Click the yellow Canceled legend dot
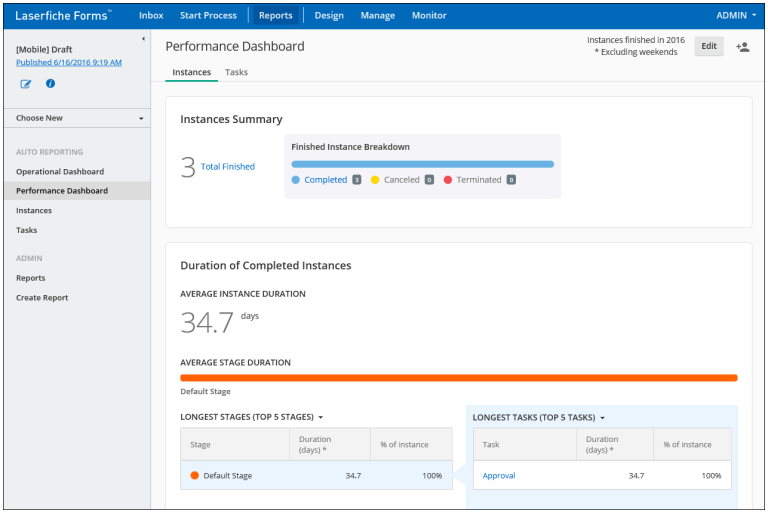This screenshot has width=768, height=512. click(x=375, y=180)
